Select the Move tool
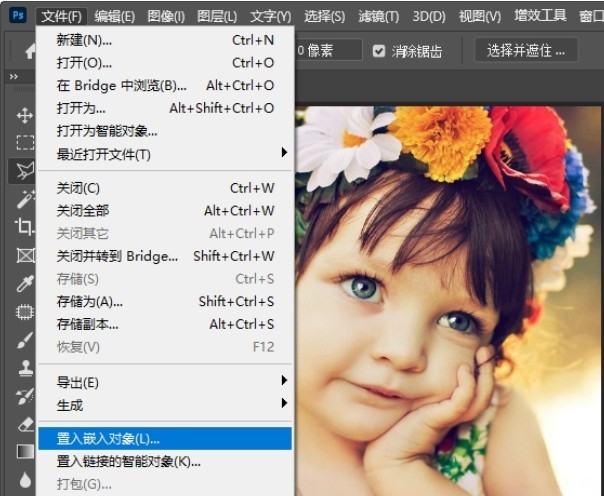Screen dimensions: 604x496 tap(25, 115)
